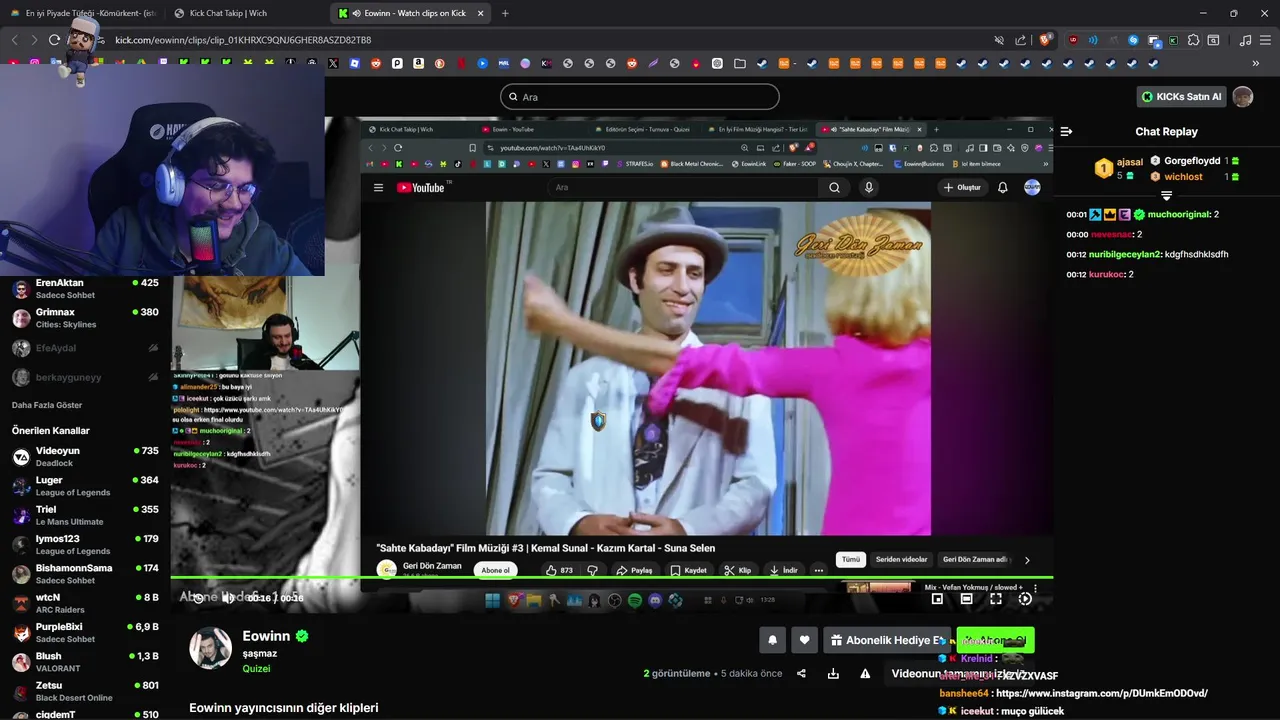
Task: Report clip using warning triangle icon
Action: (x=865, y=674)
